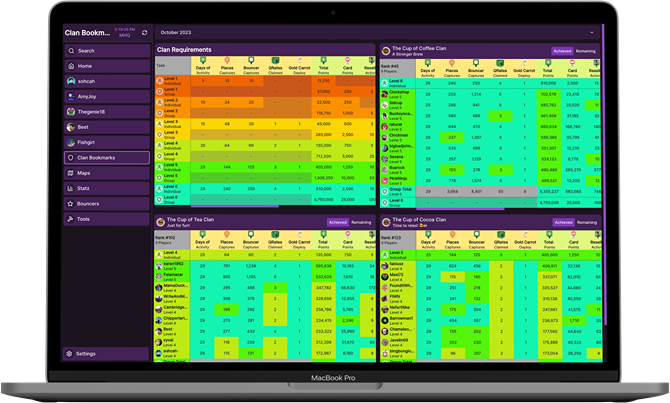Click the Cup of Coffee Clan logo

tap(385, 50)
